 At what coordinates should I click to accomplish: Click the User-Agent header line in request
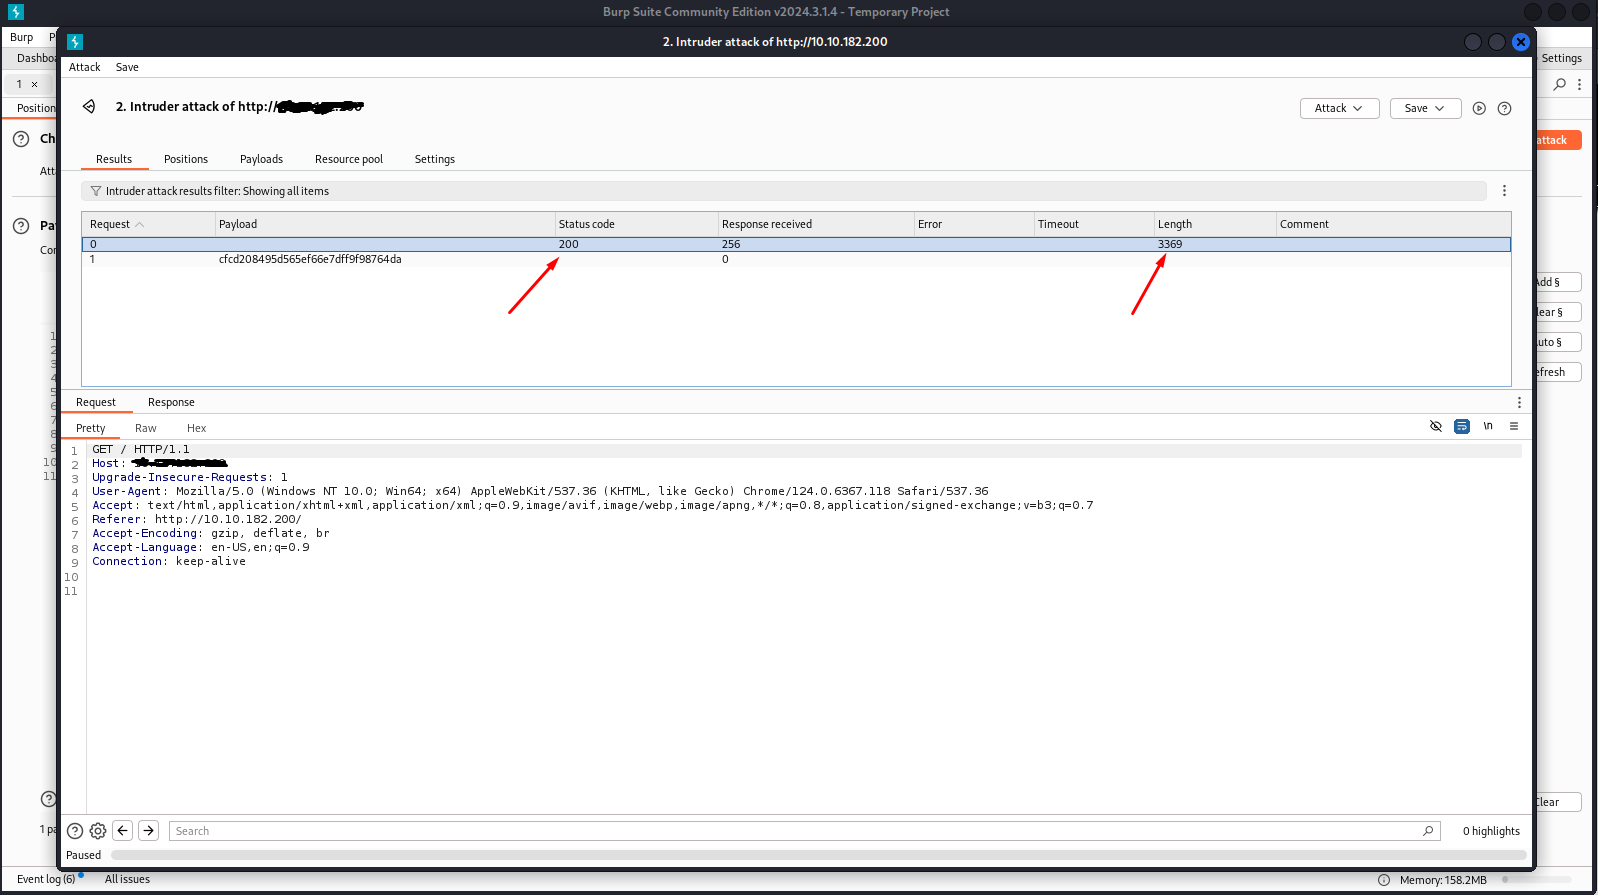pyautogui.click(x=540, y=491)
